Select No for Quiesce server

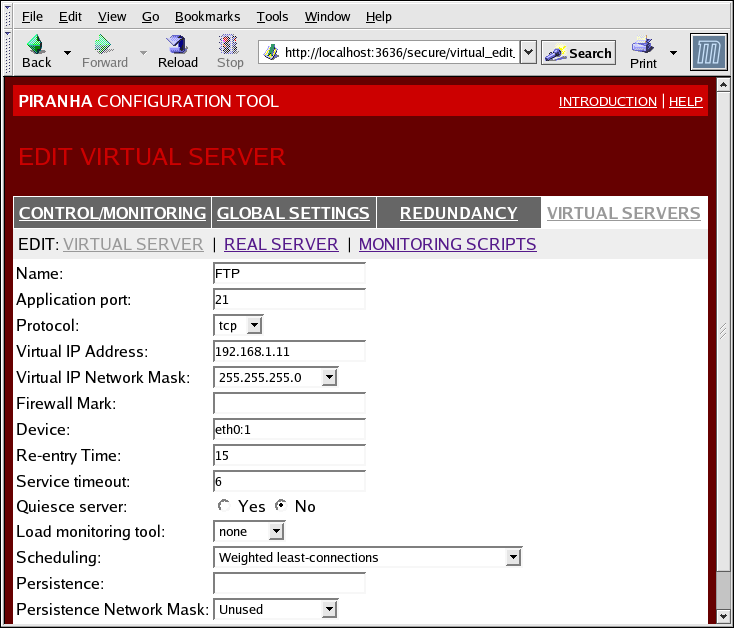click(281, 506)
